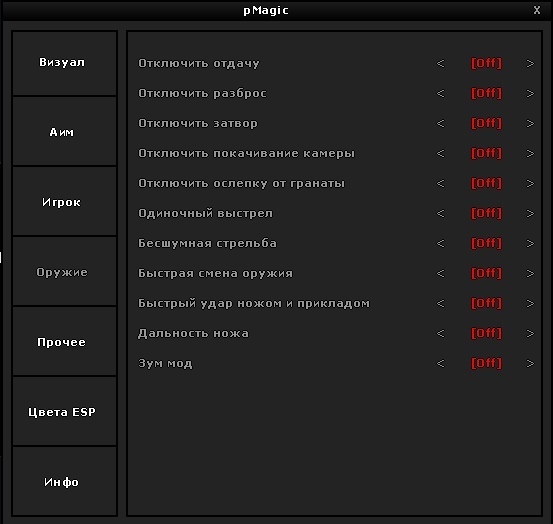The height and width of the screenshot is (524, 553).
Task: Click left arrow for Отключить покачивание камеры
Action: [x=440, y=153]
